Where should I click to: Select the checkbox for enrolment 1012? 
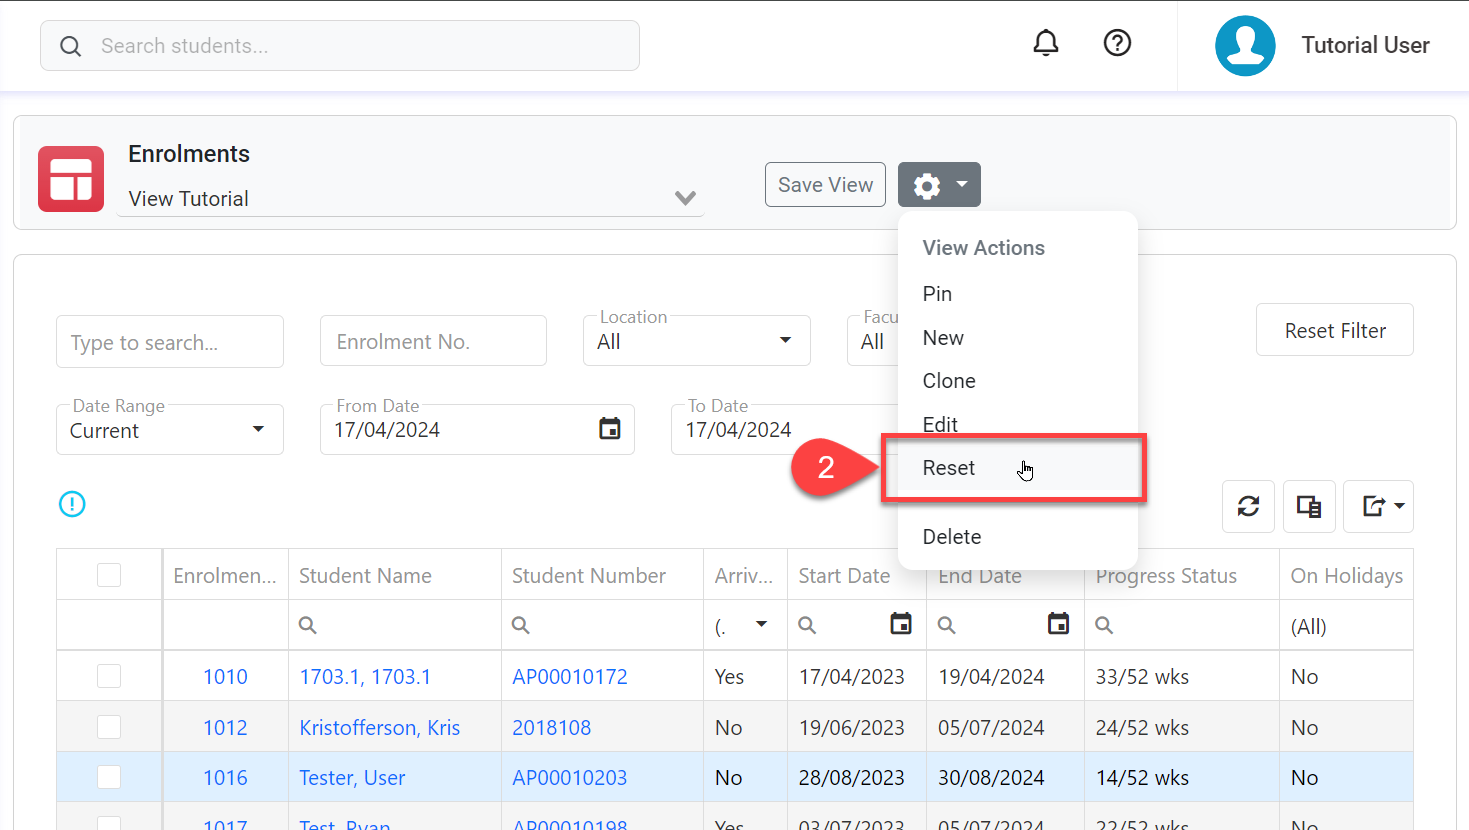point(109,727)
